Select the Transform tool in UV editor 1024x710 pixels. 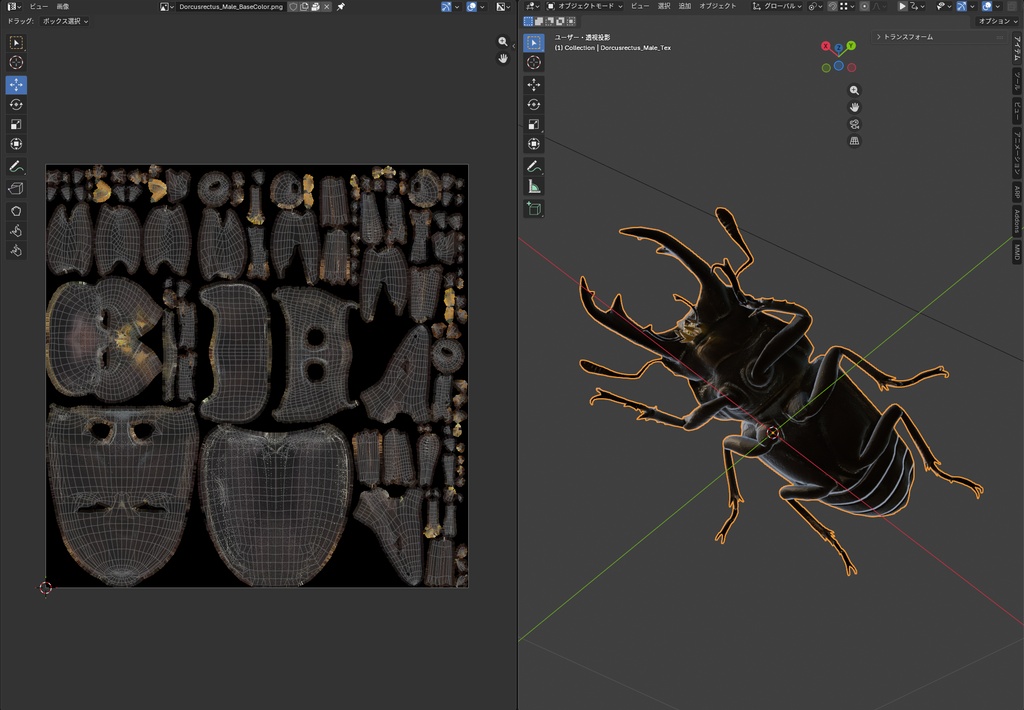pyautogui.click(x=16, y=144)
